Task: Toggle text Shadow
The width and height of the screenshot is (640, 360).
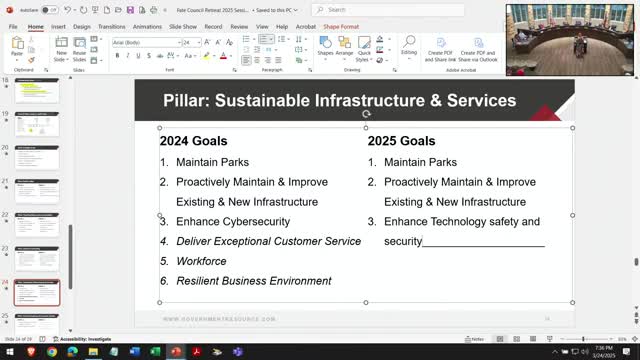Action: click(x=149, y=56)
